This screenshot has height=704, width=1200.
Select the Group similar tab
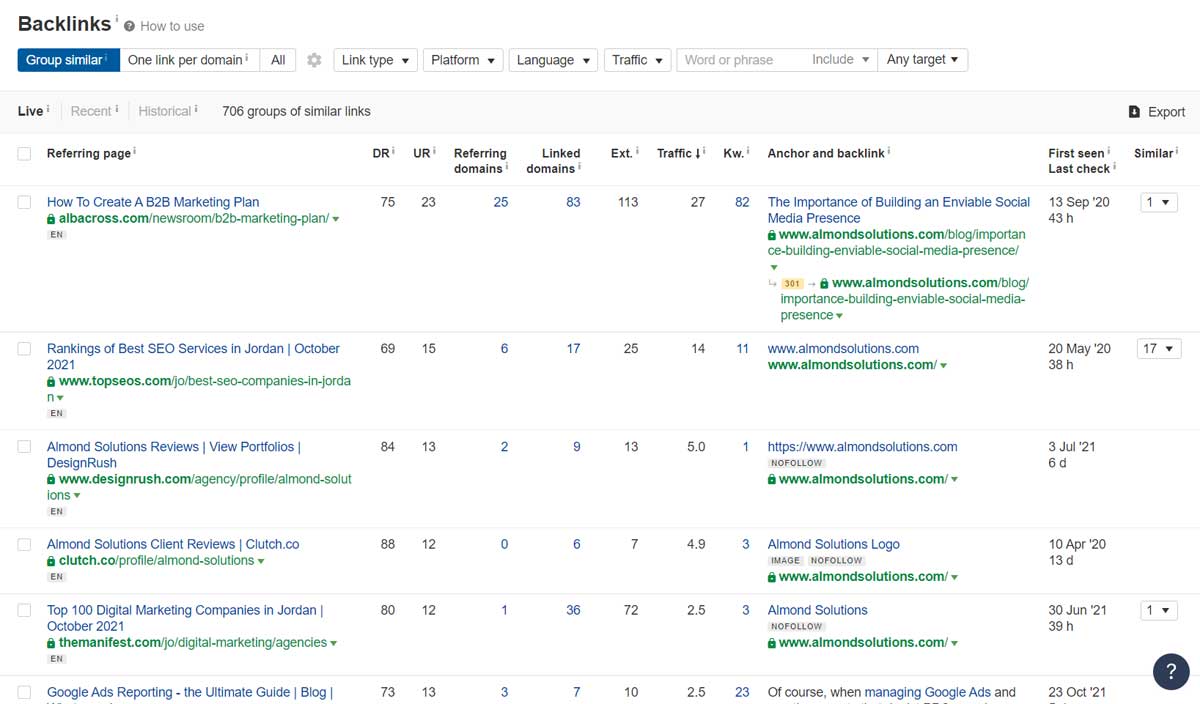pyautogui.click(x=68, y=60)
